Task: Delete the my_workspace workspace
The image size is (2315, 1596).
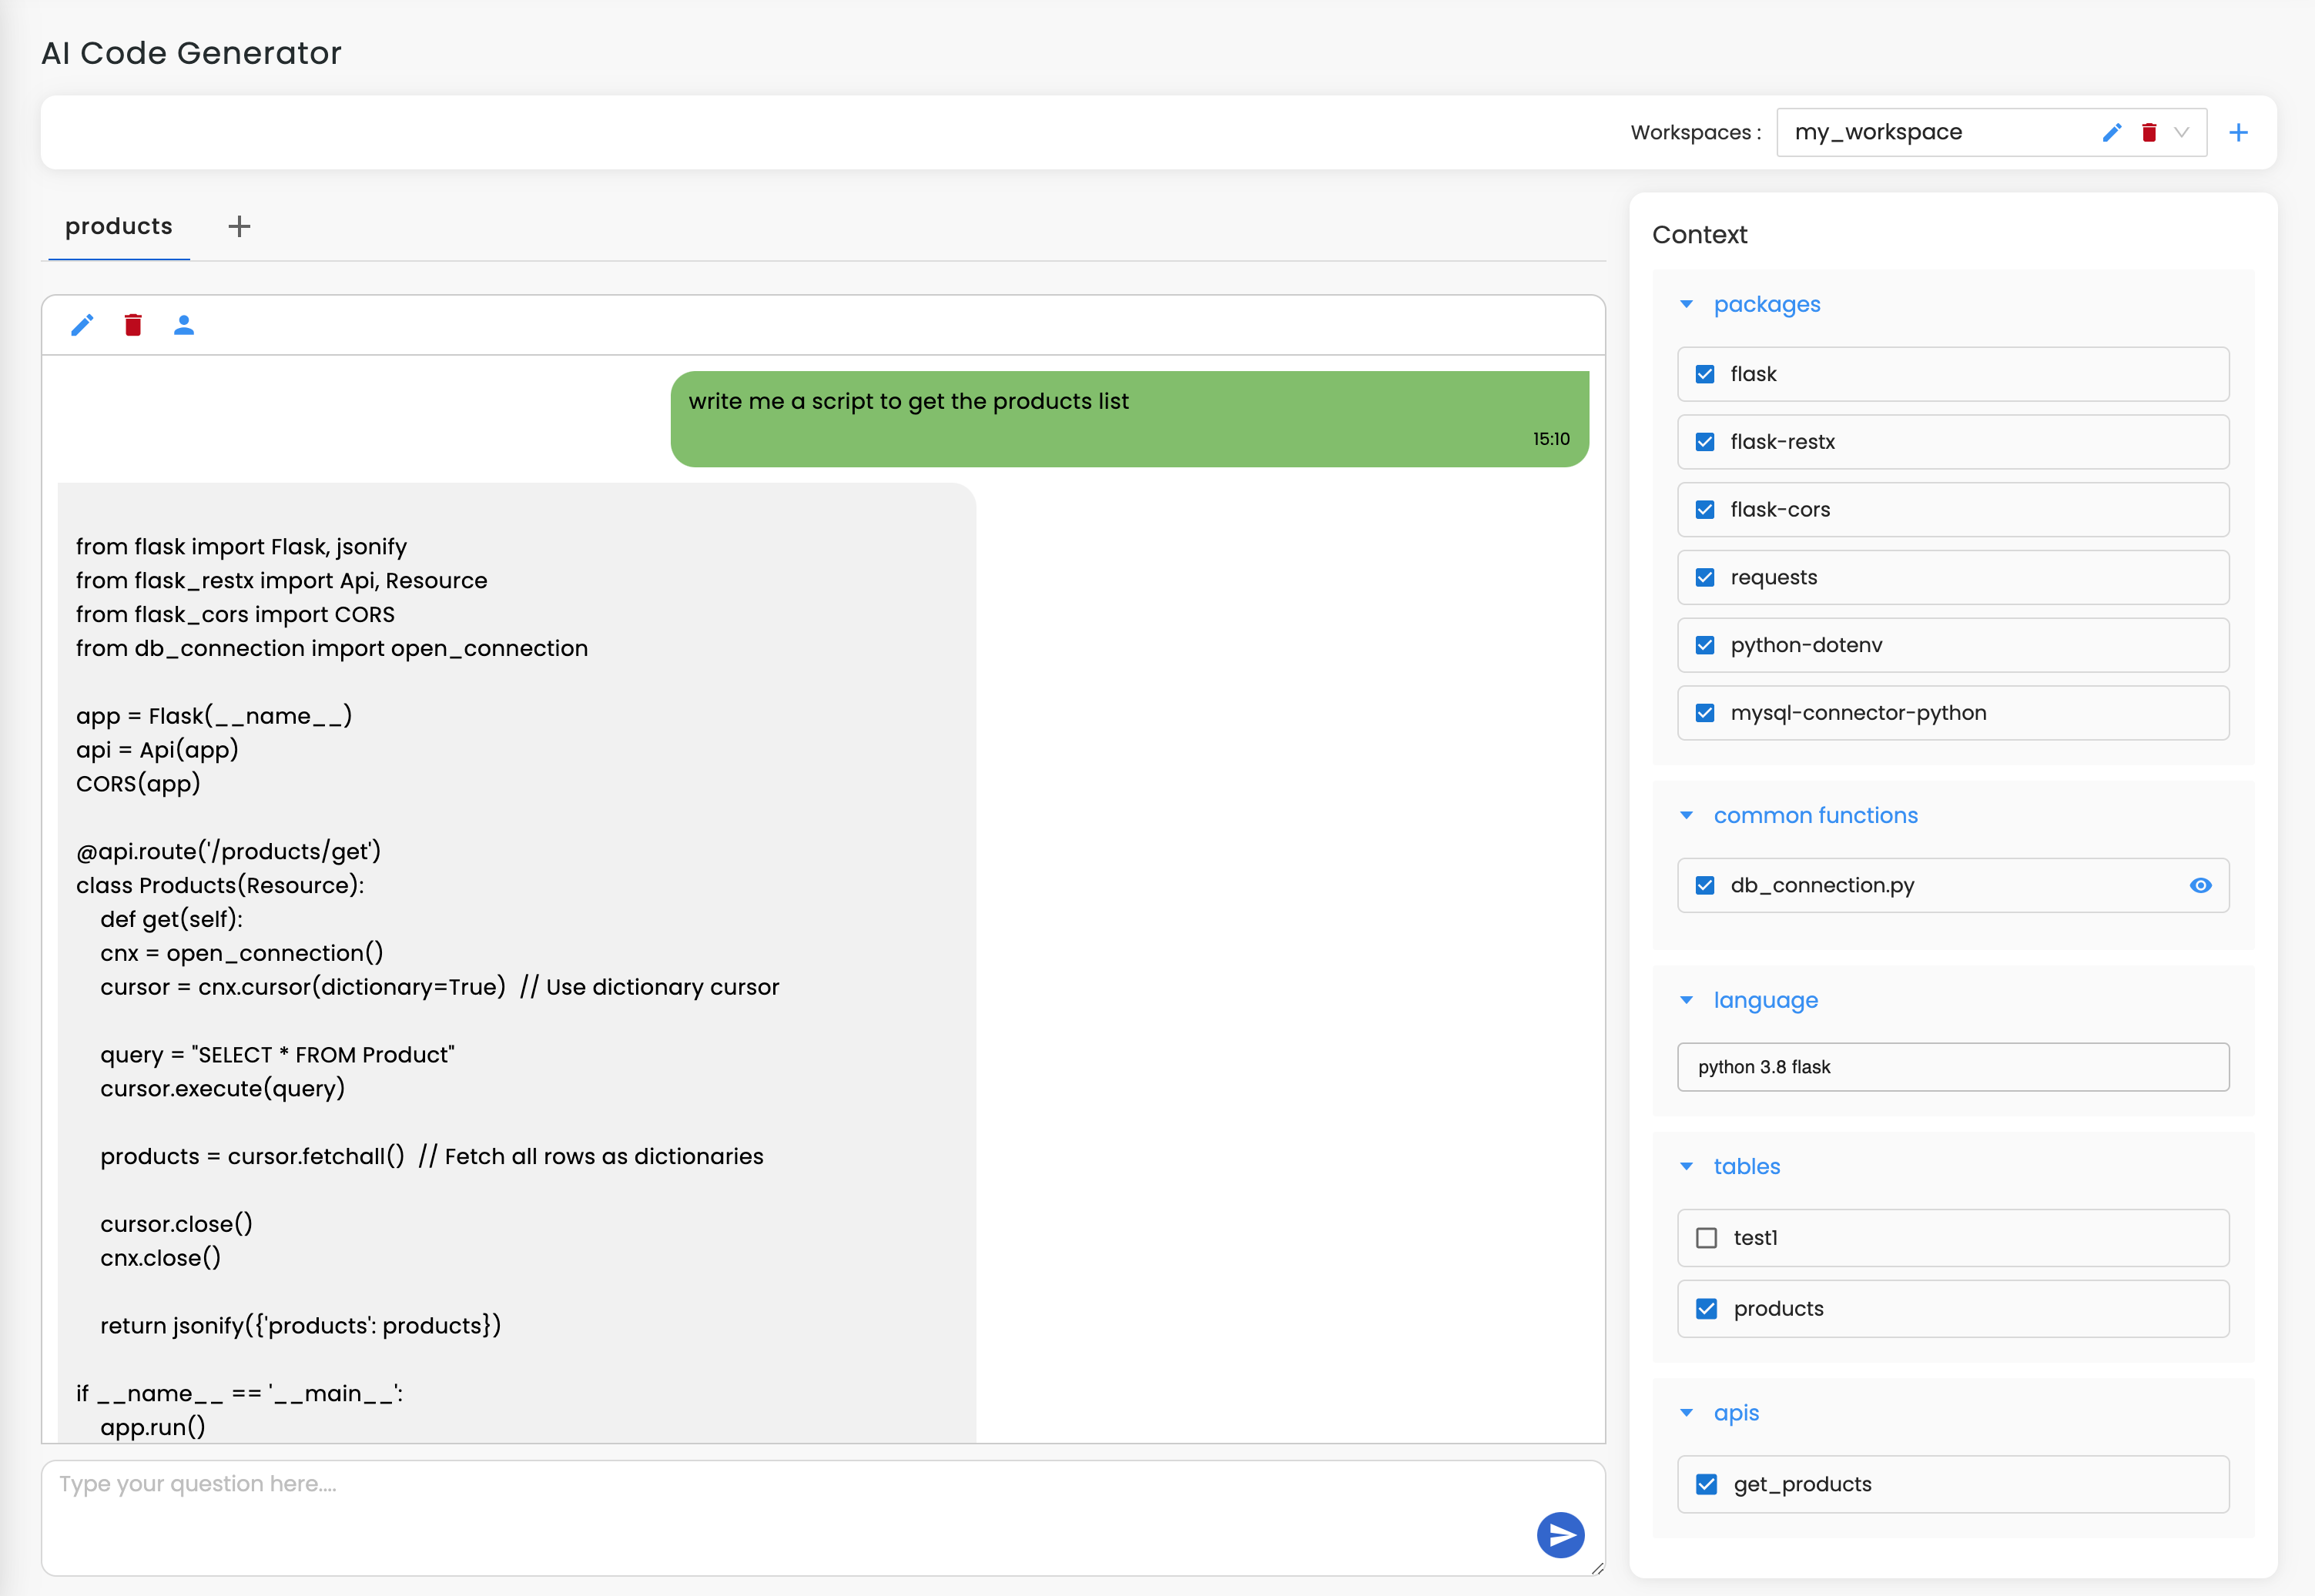Action: point(2149,131)
